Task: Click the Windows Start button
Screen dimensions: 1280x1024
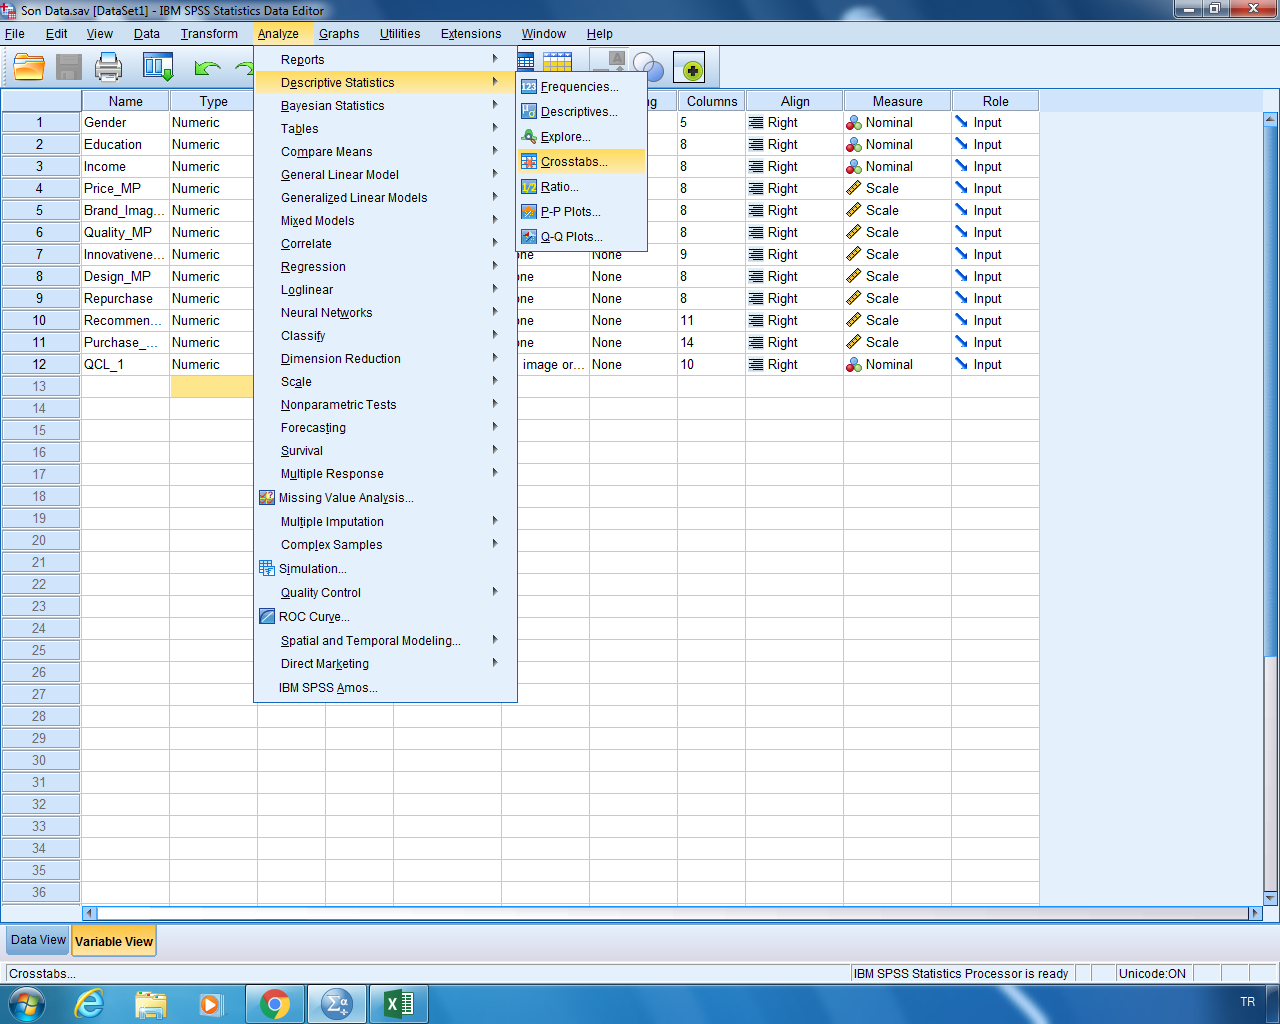Action: pyautogui.click(x=26, y=1003)
